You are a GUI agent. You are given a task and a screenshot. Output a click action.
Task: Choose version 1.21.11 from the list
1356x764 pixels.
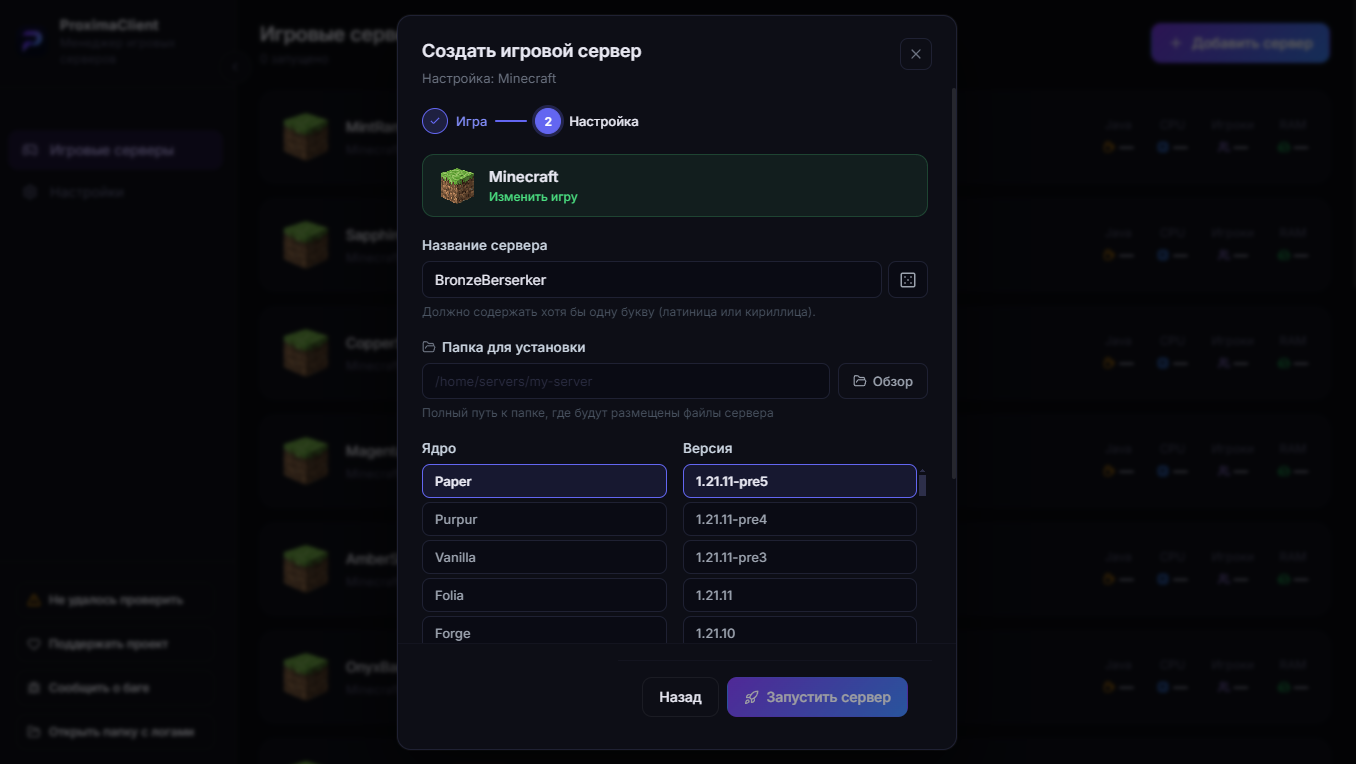(x=800, y=595)
